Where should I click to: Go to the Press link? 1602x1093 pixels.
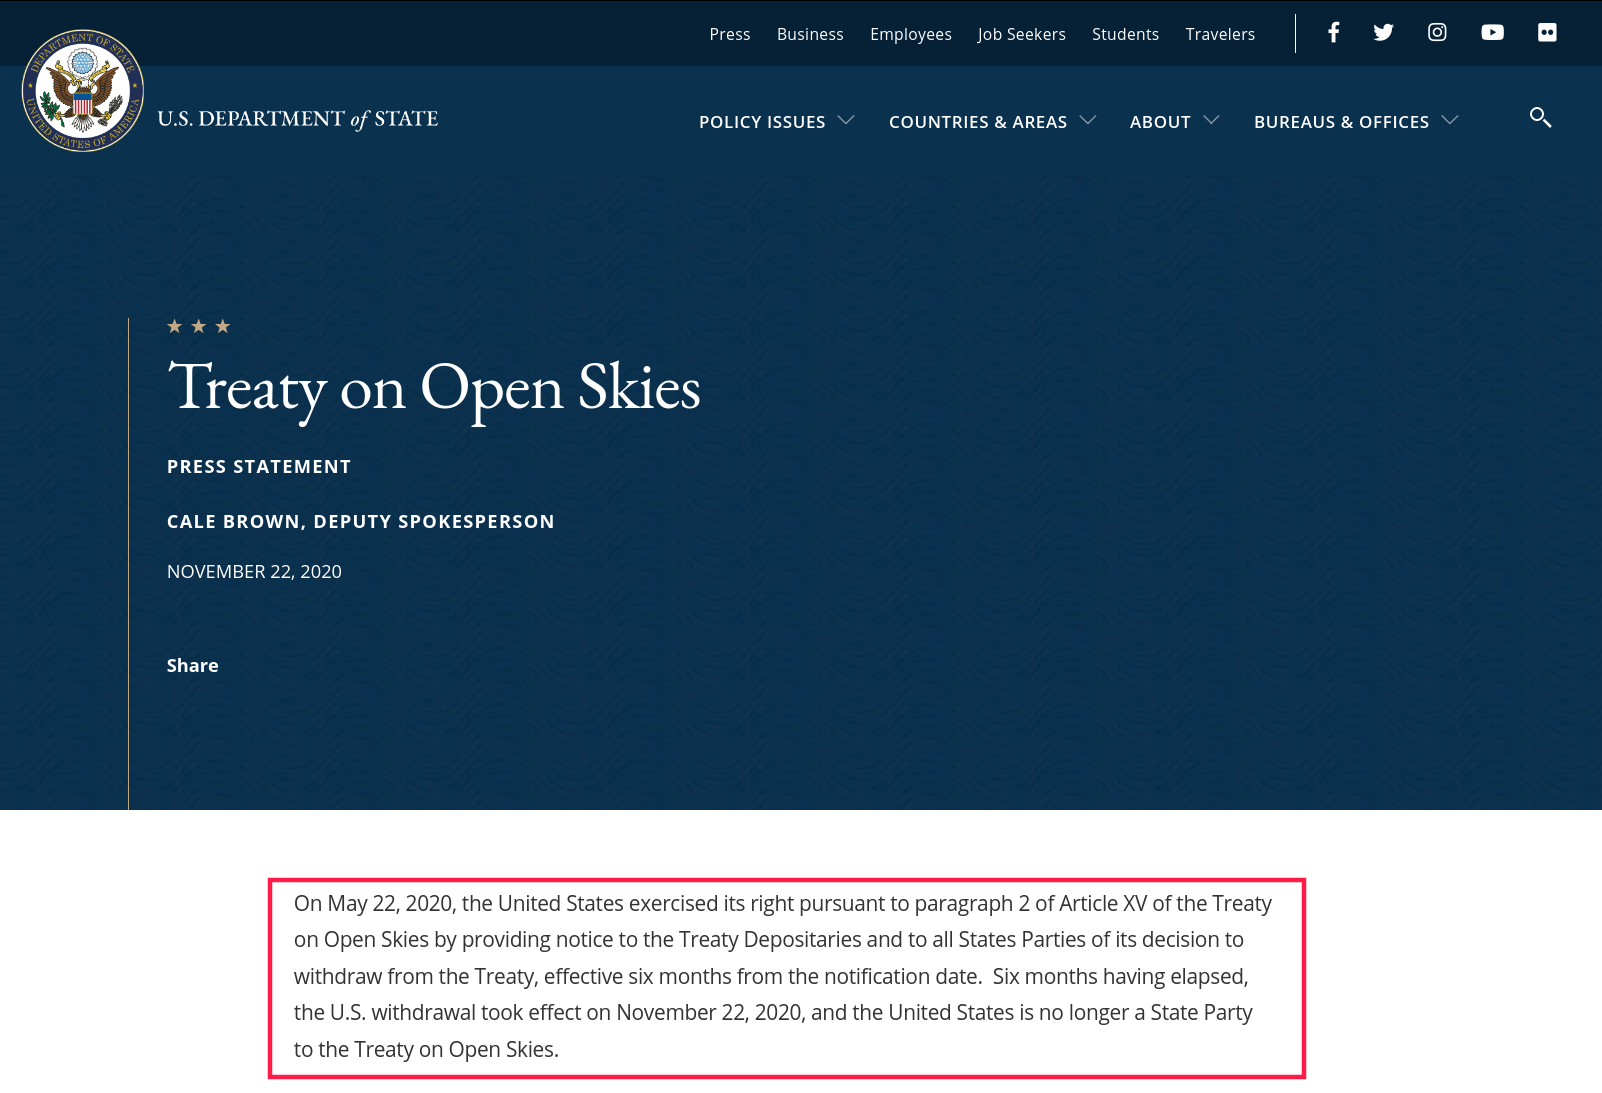tap(730, 34)
